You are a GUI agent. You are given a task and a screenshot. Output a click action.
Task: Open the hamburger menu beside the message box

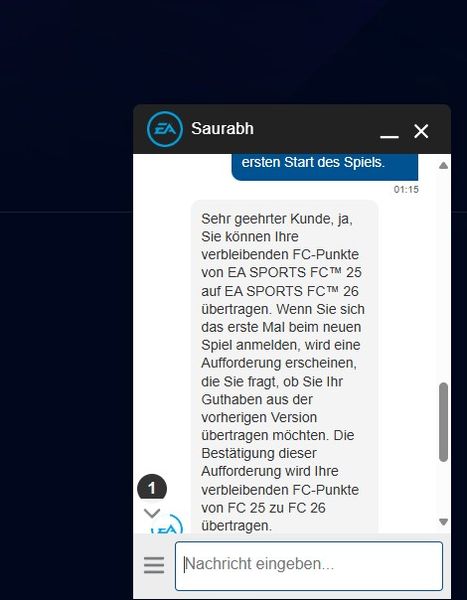(x=154, y=565)
